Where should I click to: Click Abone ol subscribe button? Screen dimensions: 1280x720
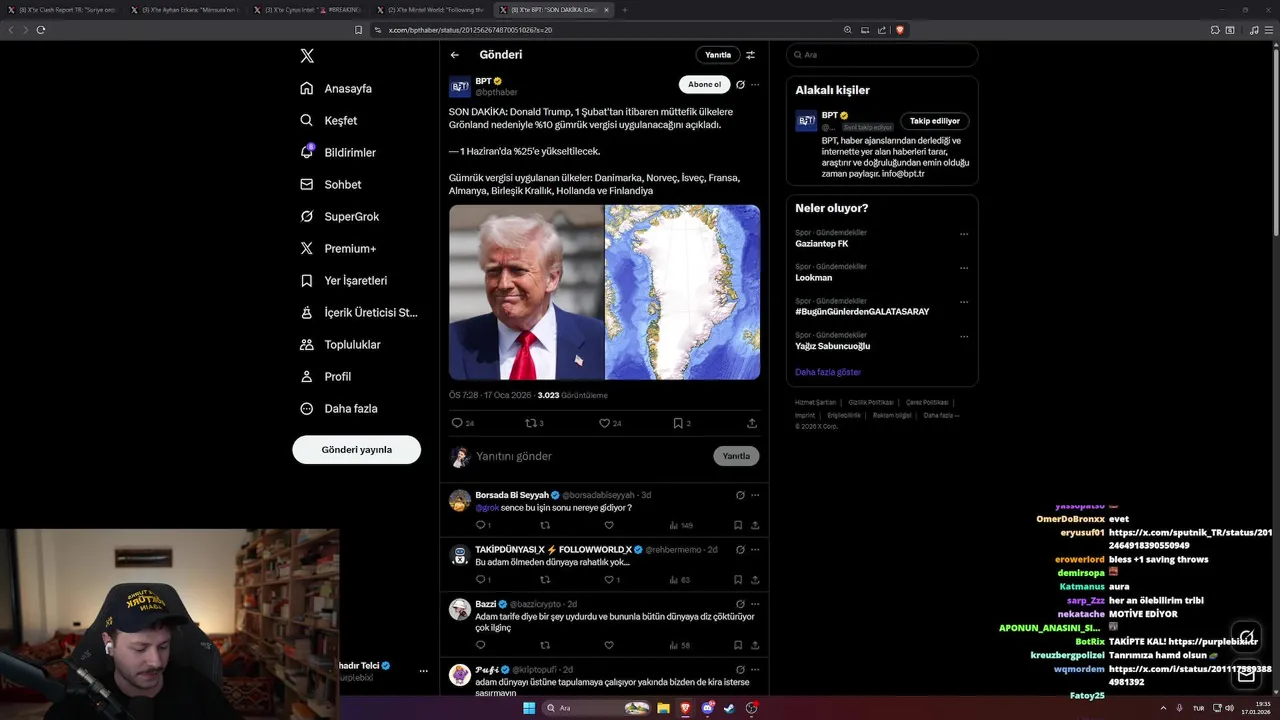tap(704, 85)
